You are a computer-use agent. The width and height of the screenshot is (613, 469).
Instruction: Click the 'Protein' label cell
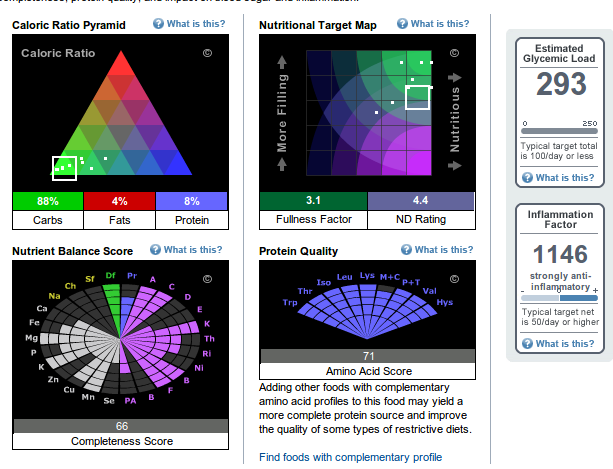pos(192,220)
